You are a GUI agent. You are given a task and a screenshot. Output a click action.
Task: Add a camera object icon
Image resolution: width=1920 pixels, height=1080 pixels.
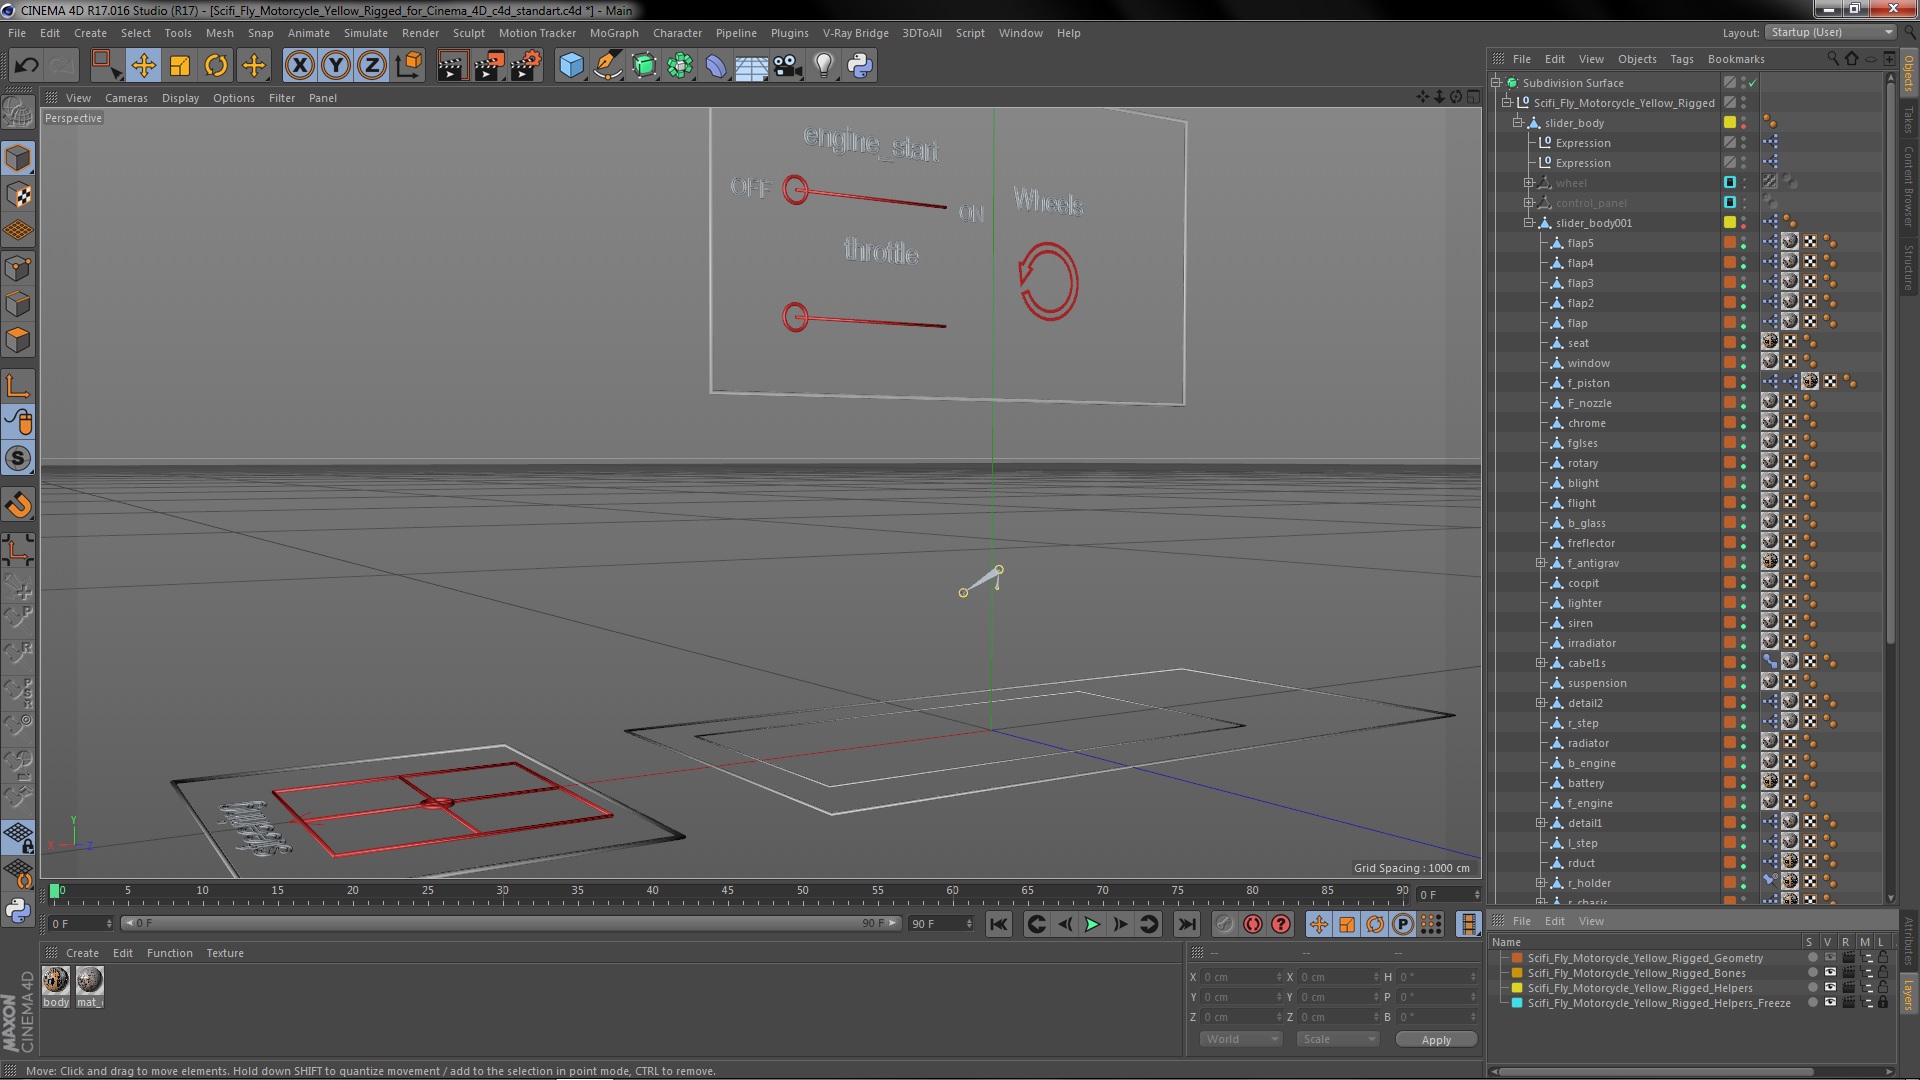(788, 66)
